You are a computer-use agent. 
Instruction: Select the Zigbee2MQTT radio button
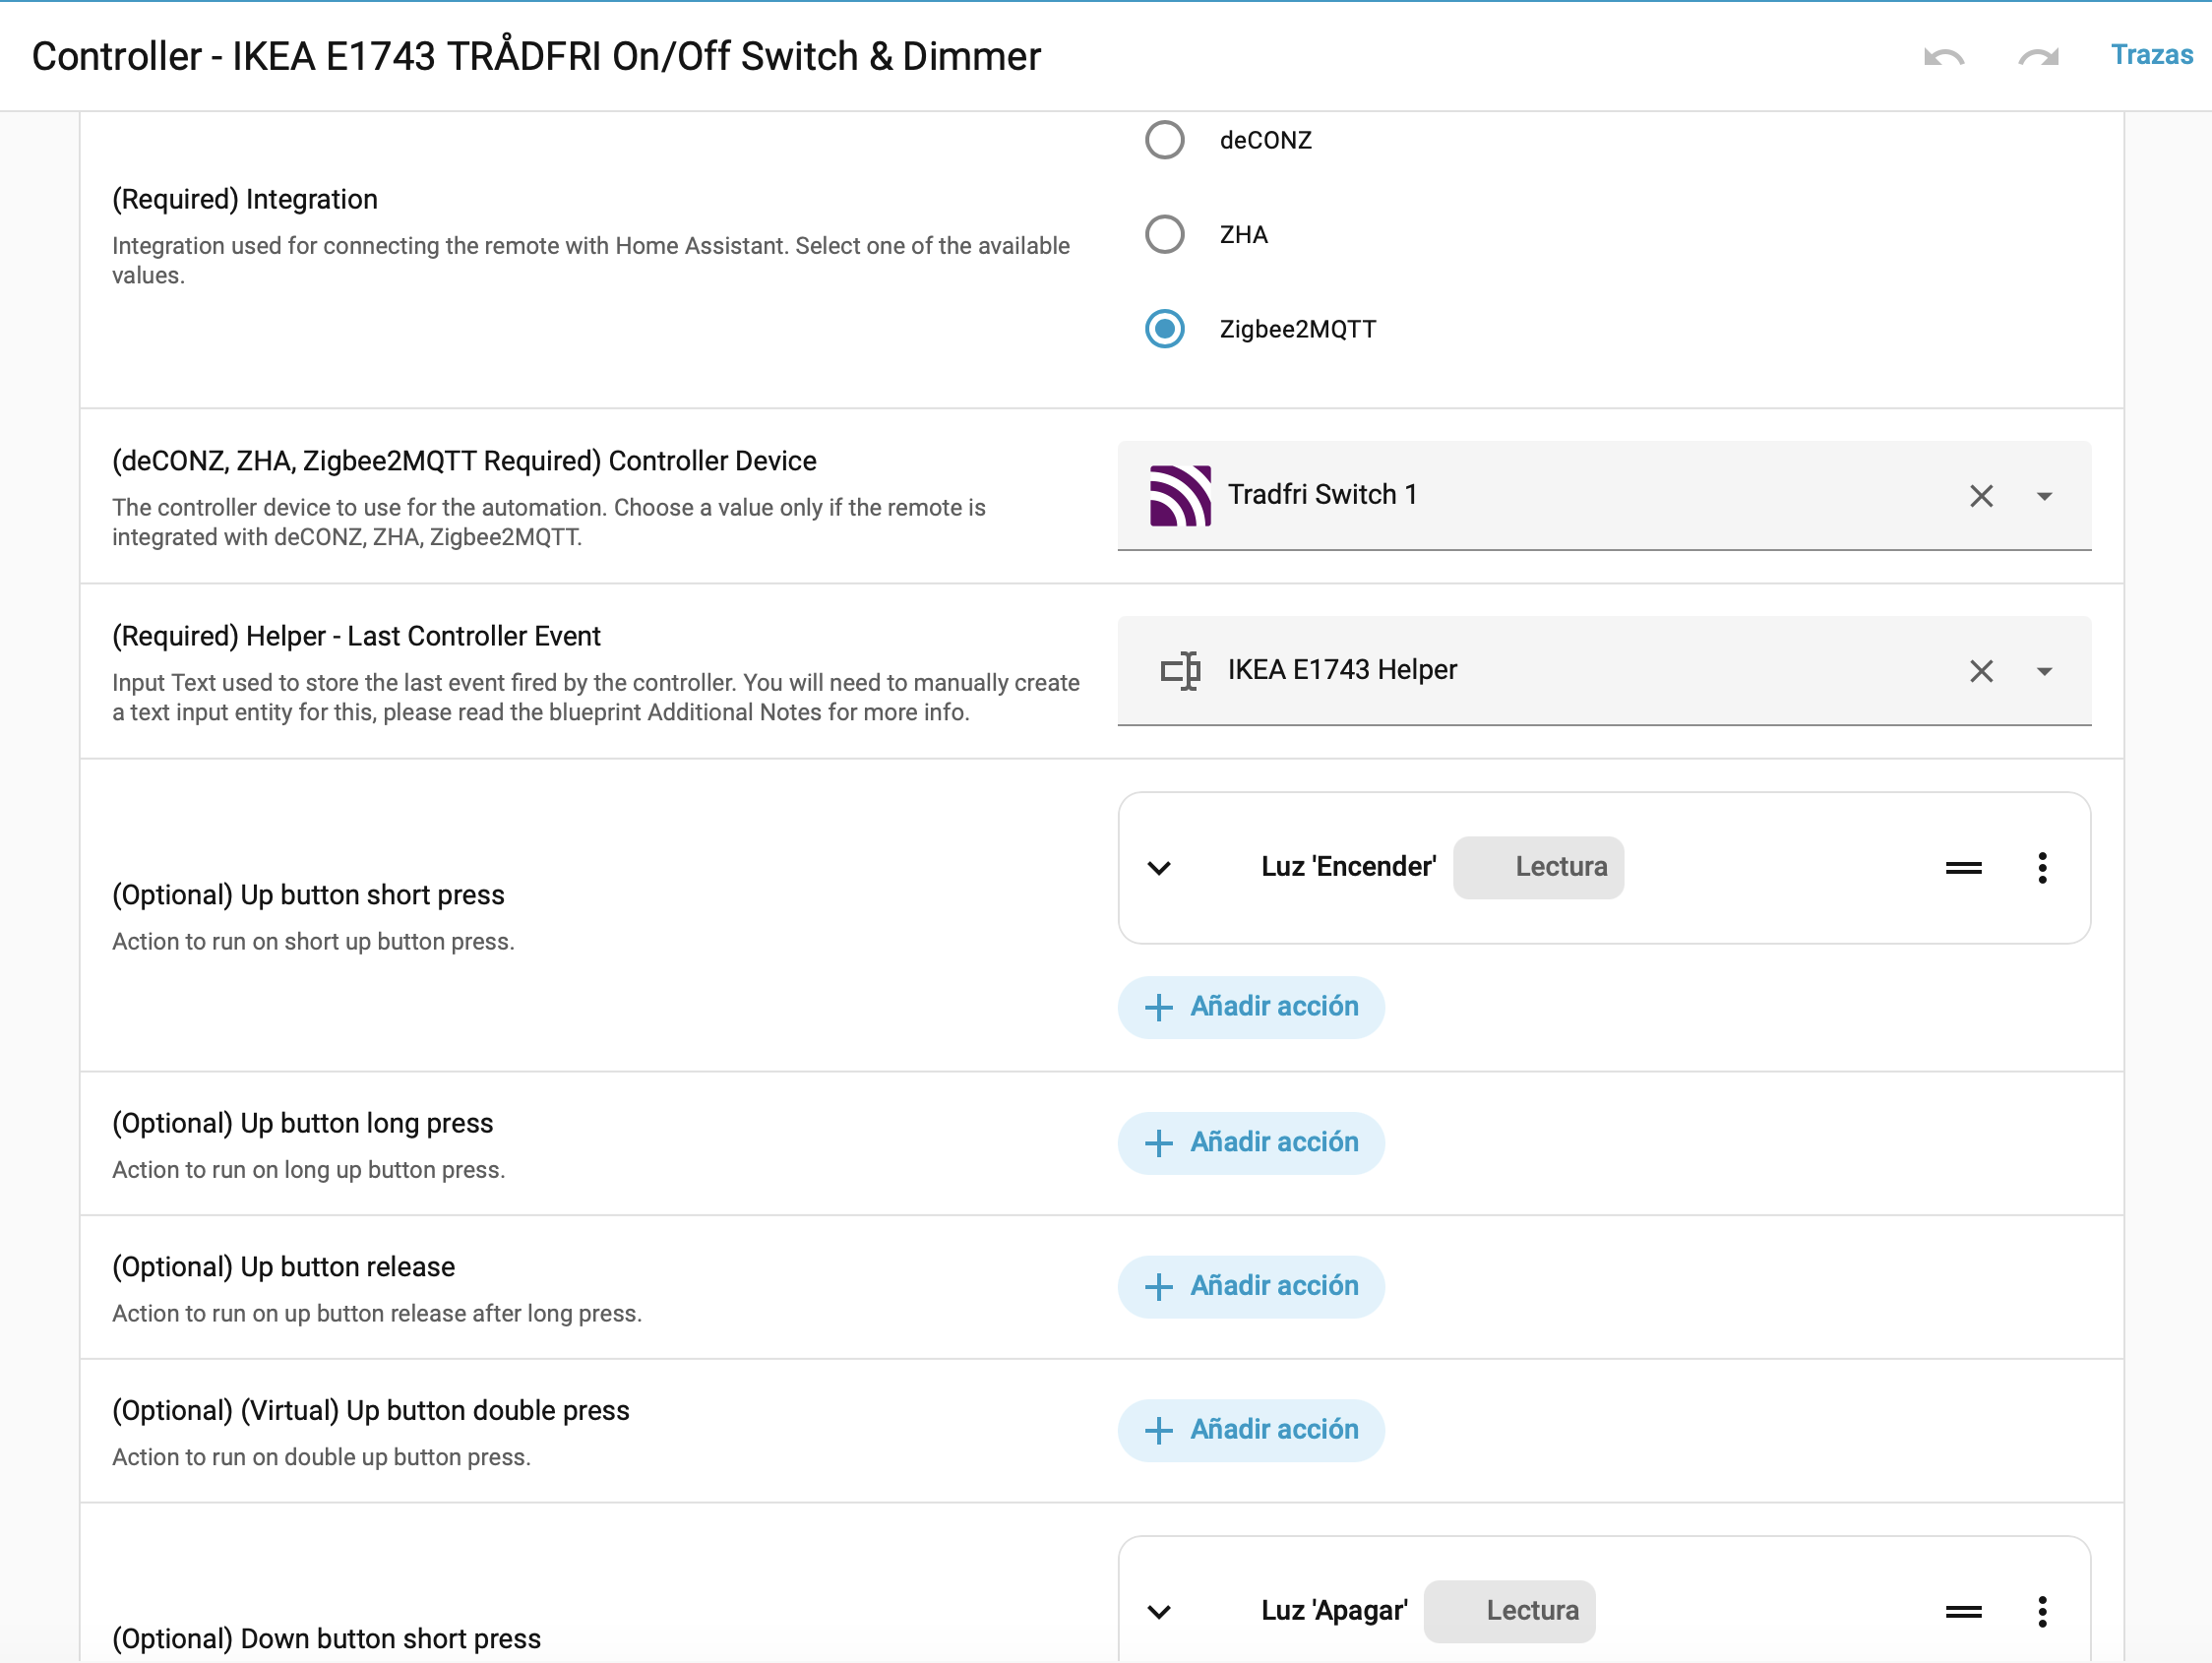(1164, 329)
